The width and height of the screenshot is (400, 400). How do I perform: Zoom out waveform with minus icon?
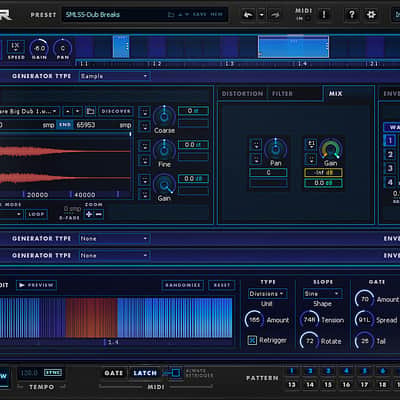(x=99, y=214)
